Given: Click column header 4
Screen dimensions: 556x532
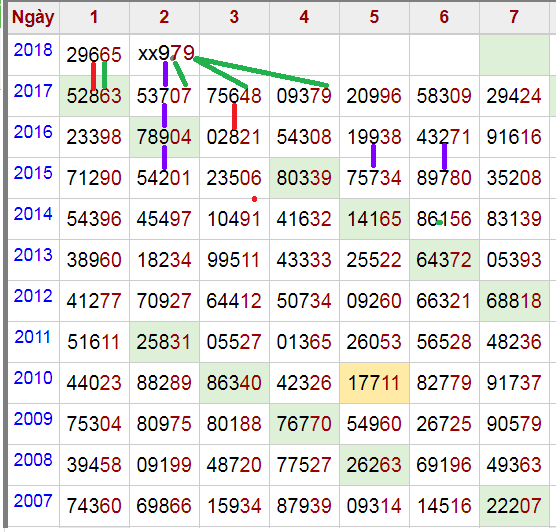Looking at the screenshot, I should pos(304,17).
